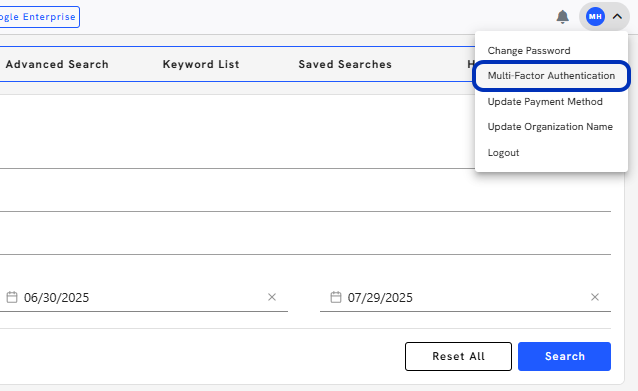Clear the 07/29/2025 end date
Viewport: 638px width, 391px height.
(595, 297)
